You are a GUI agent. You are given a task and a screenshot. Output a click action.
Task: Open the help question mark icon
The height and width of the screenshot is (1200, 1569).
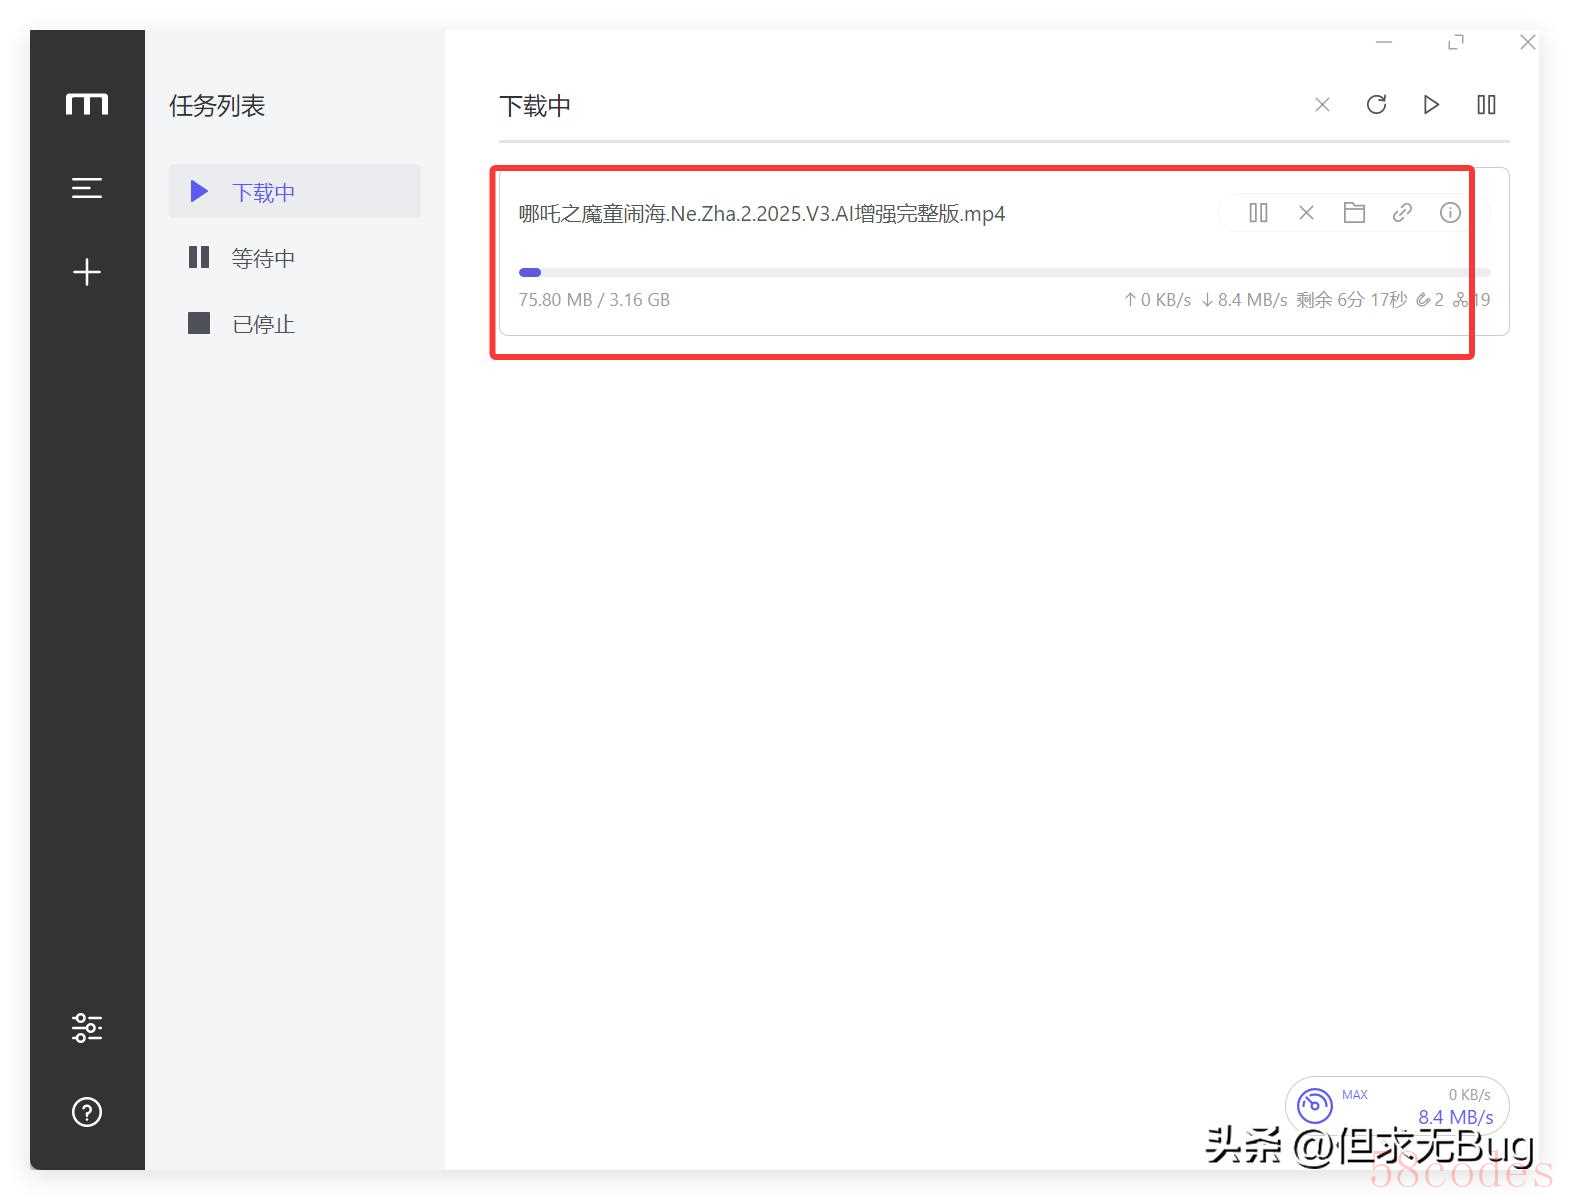pos(87,1112)
